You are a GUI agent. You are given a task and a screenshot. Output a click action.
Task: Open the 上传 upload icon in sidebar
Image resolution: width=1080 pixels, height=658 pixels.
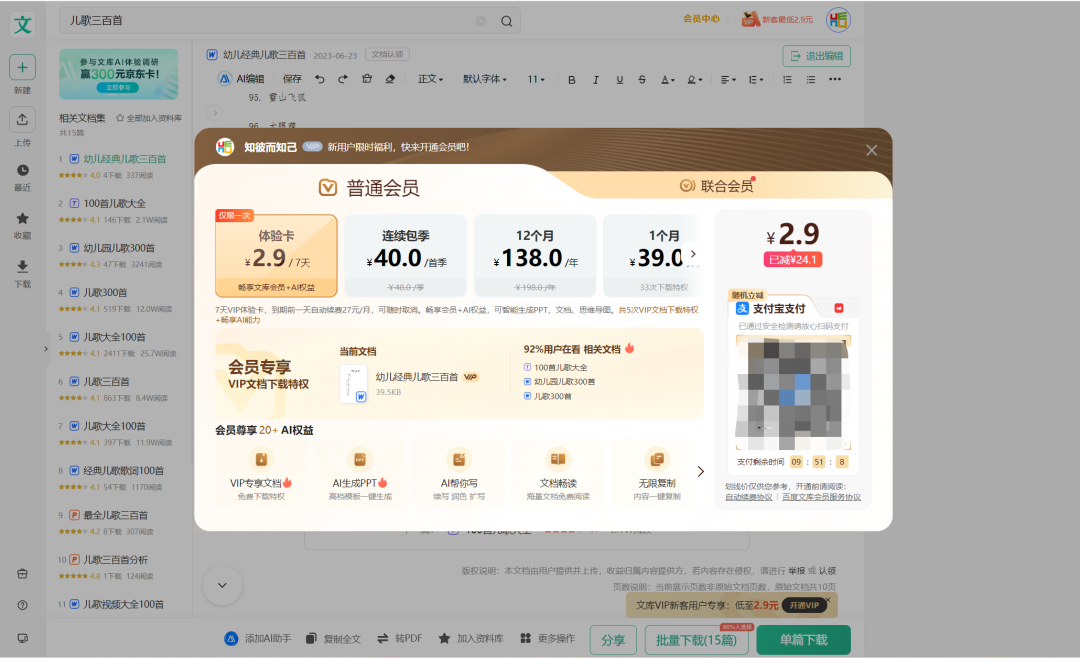pyautogui.click(x=22, y=120)
